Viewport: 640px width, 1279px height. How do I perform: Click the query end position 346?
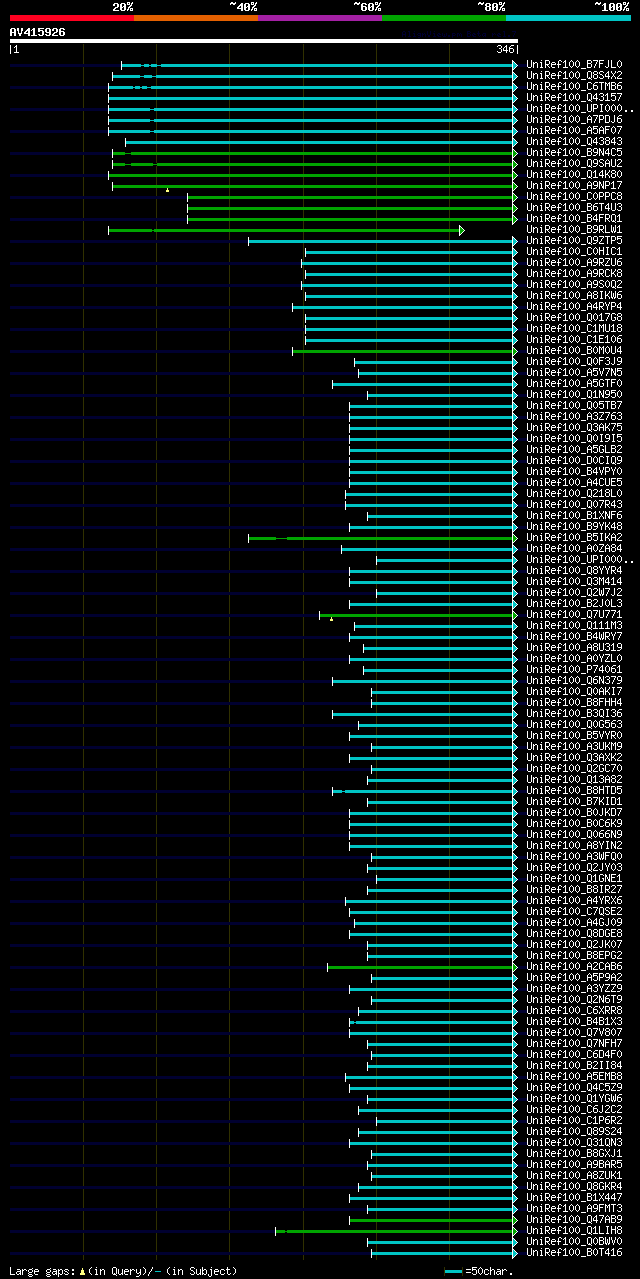click(505, 49)
